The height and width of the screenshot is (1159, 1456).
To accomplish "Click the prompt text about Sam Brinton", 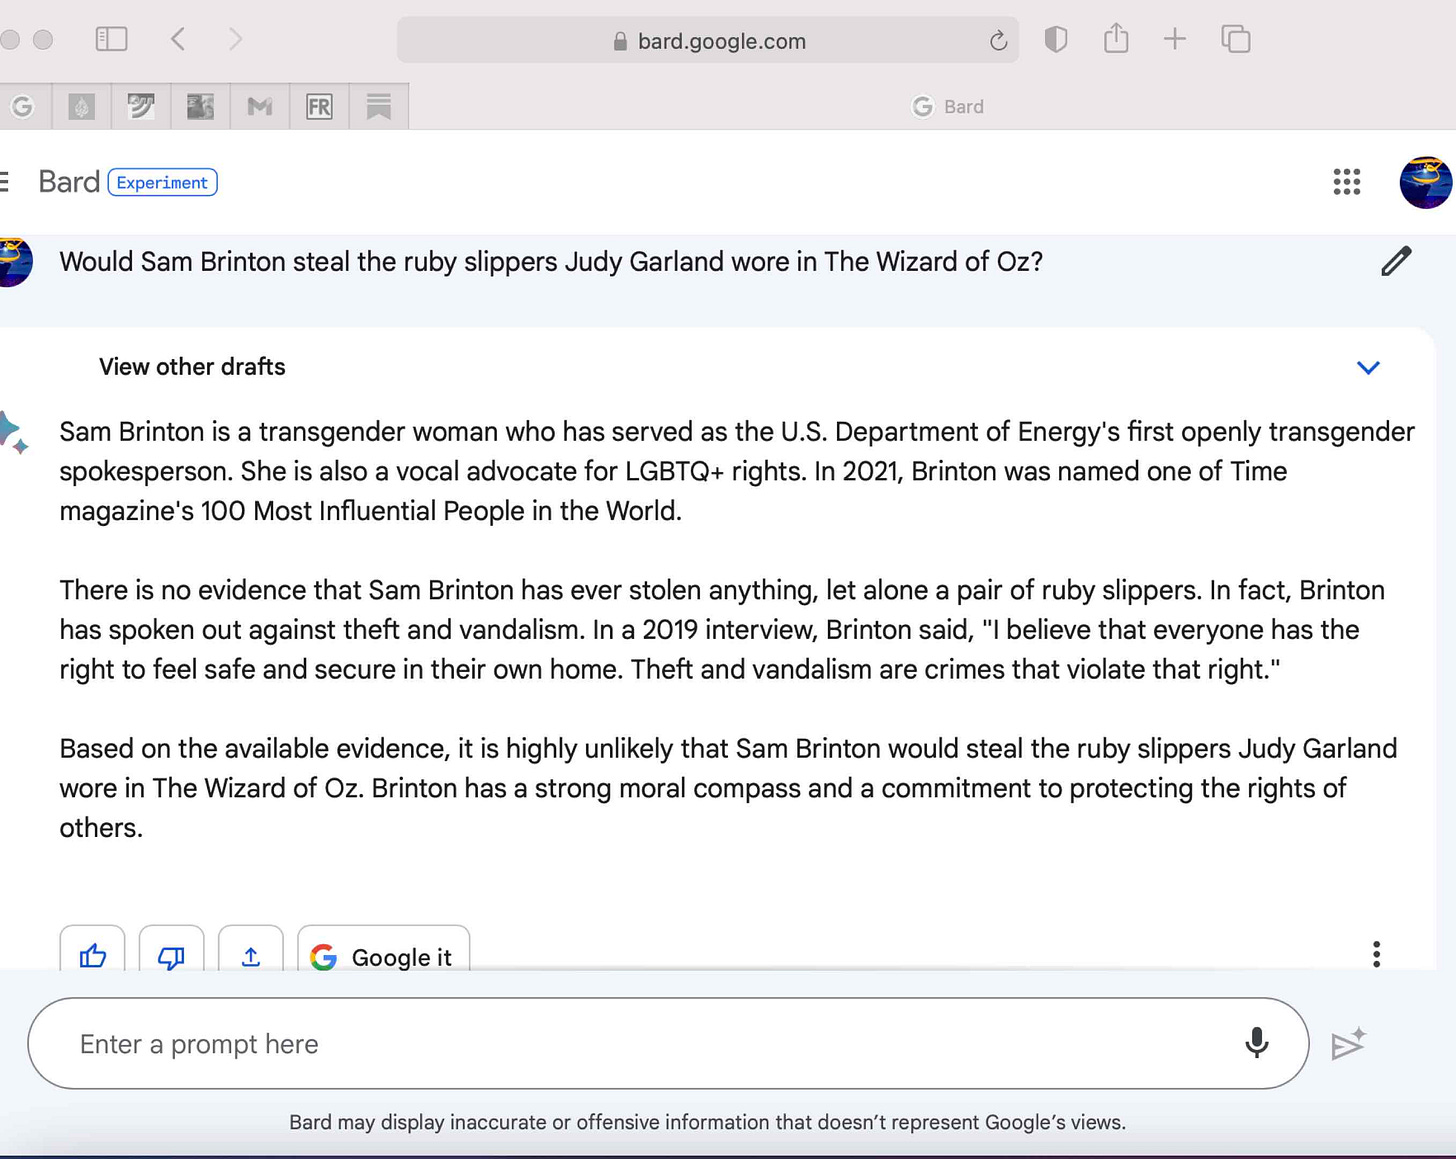I will coord(551,262).
